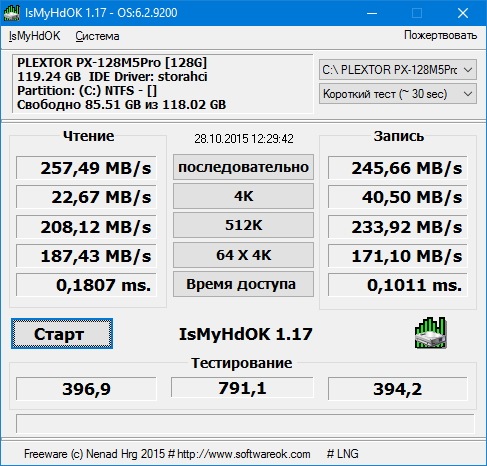Click the Время доступа button
Viewport: 487px width, 466px height.
243,284
